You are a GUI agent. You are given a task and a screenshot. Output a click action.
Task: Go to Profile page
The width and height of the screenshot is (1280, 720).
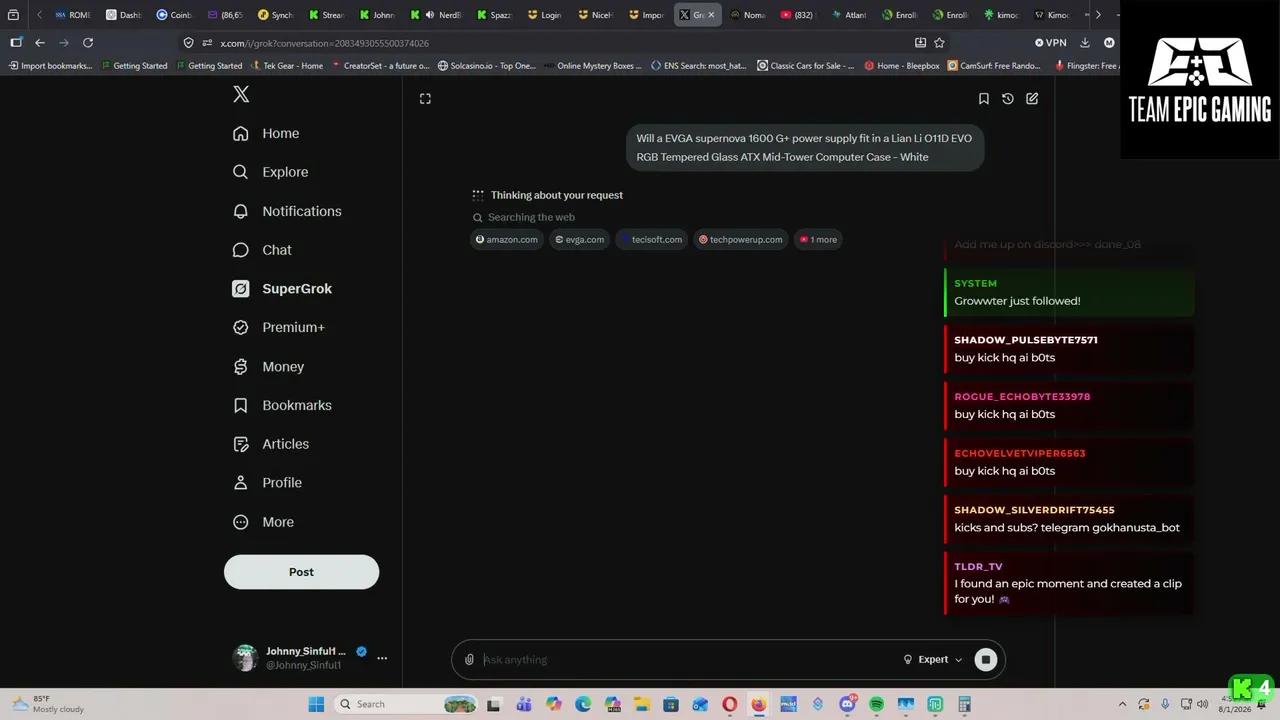point(267,483)
